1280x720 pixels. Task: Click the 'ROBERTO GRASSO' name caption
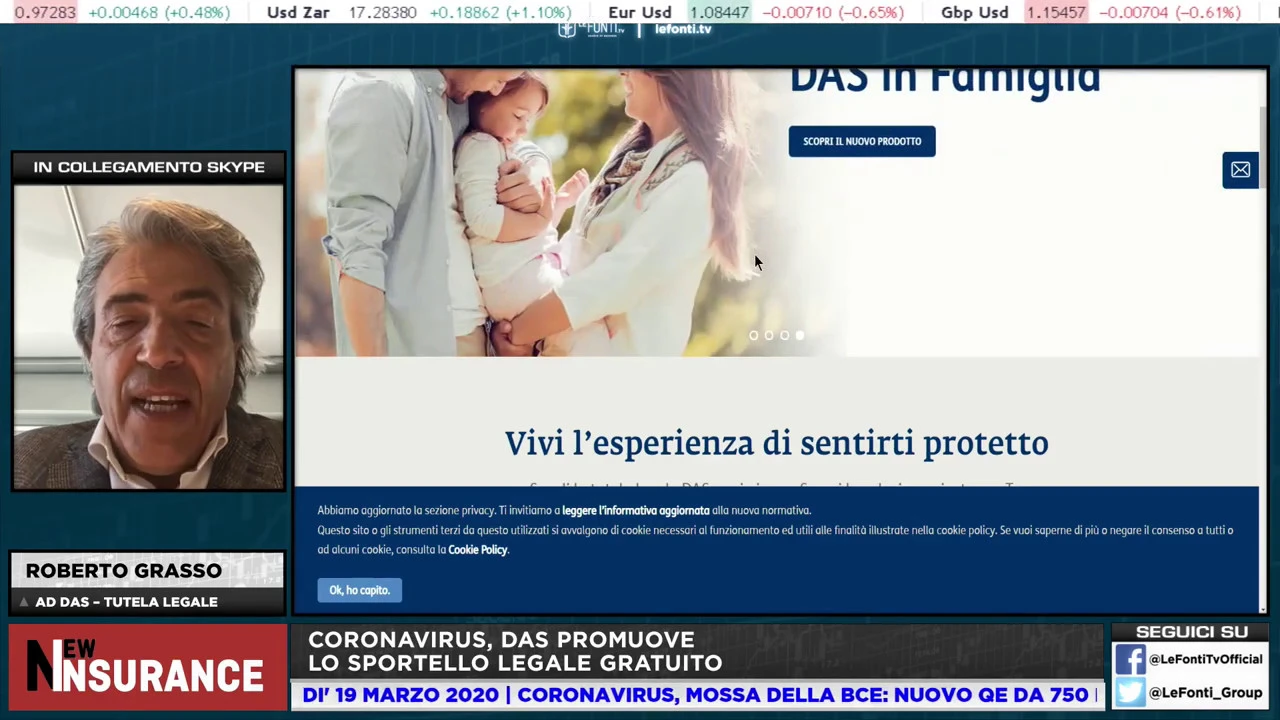tap(123, 571)
